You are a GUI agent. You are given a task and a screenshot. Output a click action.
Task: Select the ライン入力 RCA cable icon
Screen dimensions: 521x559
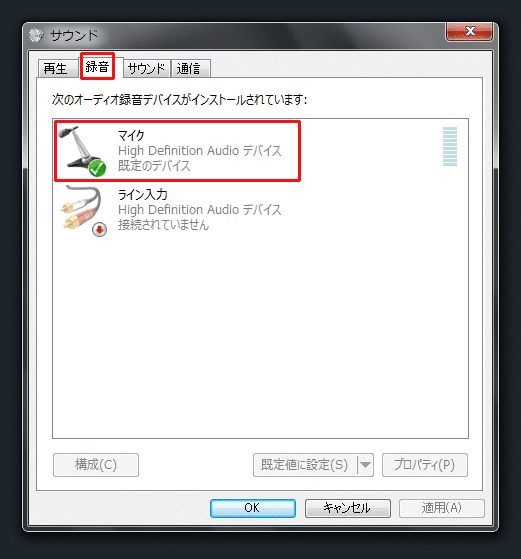tap(83, 210)
